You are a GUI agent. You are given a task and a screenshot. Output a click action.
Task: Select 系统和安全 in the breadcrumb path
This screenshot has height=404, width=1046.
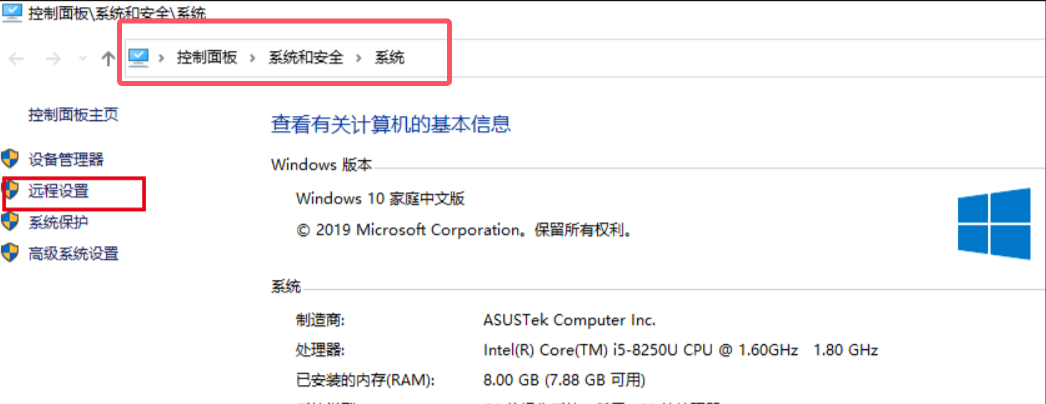[x=306, y=58]
